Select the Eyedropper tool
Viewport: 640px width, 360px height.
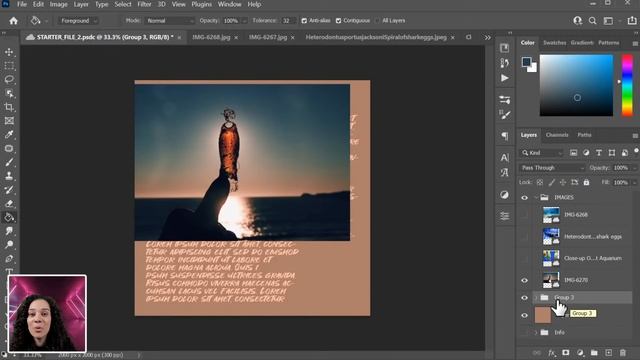[9, 134]
